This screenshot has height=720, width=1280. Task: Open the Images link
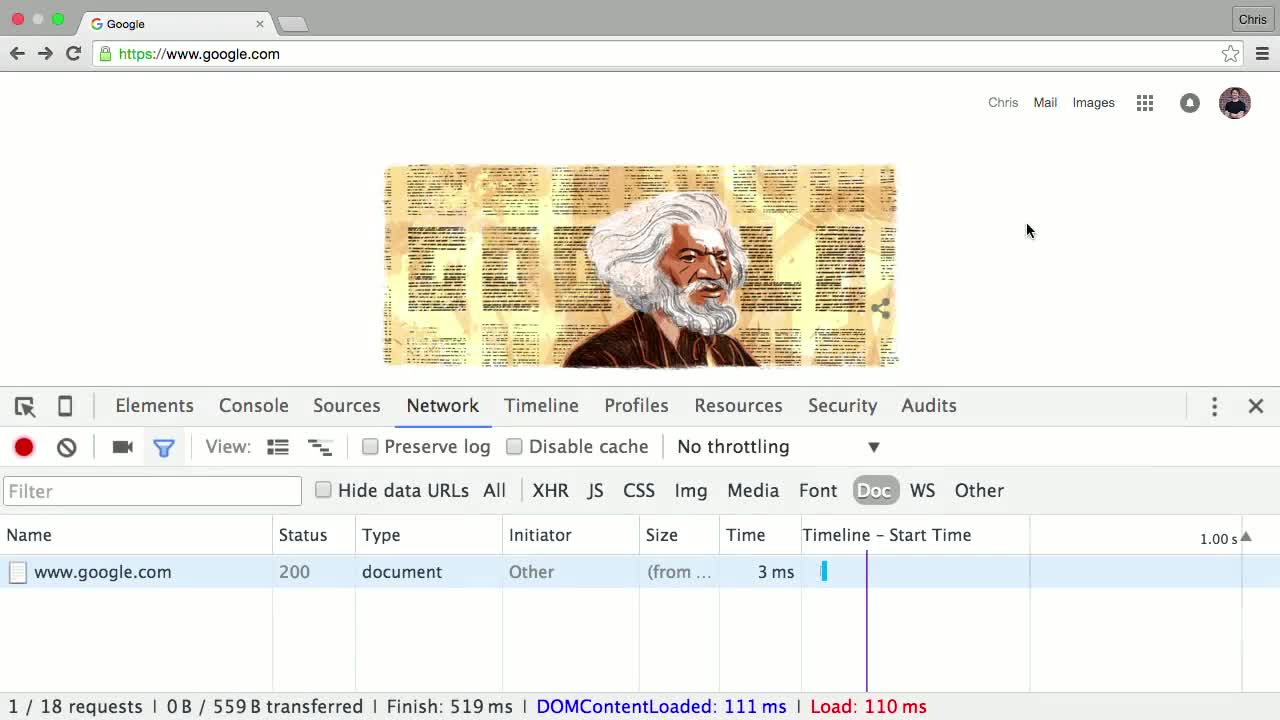[1093, 103]
